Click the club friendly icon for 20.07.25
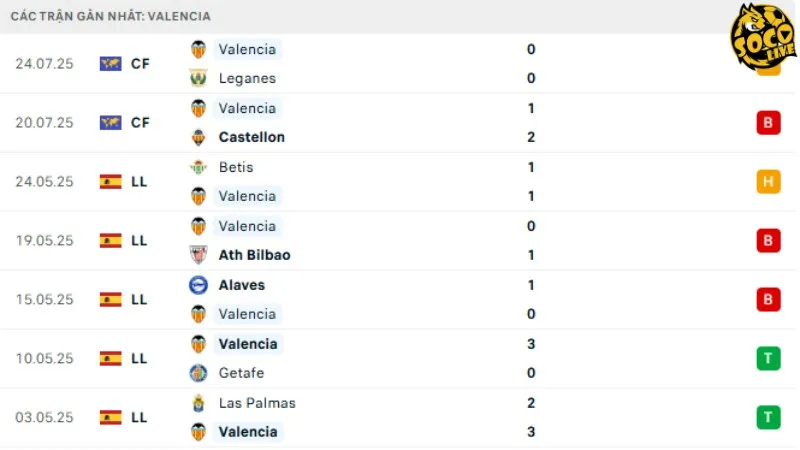The height and width of the screenshot is (450, 800). (x=110, y=123)
